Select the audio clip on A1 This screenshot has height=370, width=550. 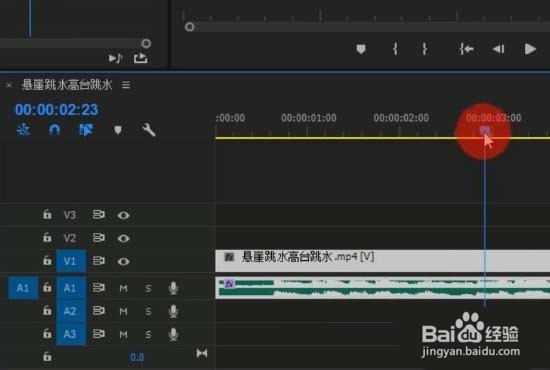click(x=382, y=288)
